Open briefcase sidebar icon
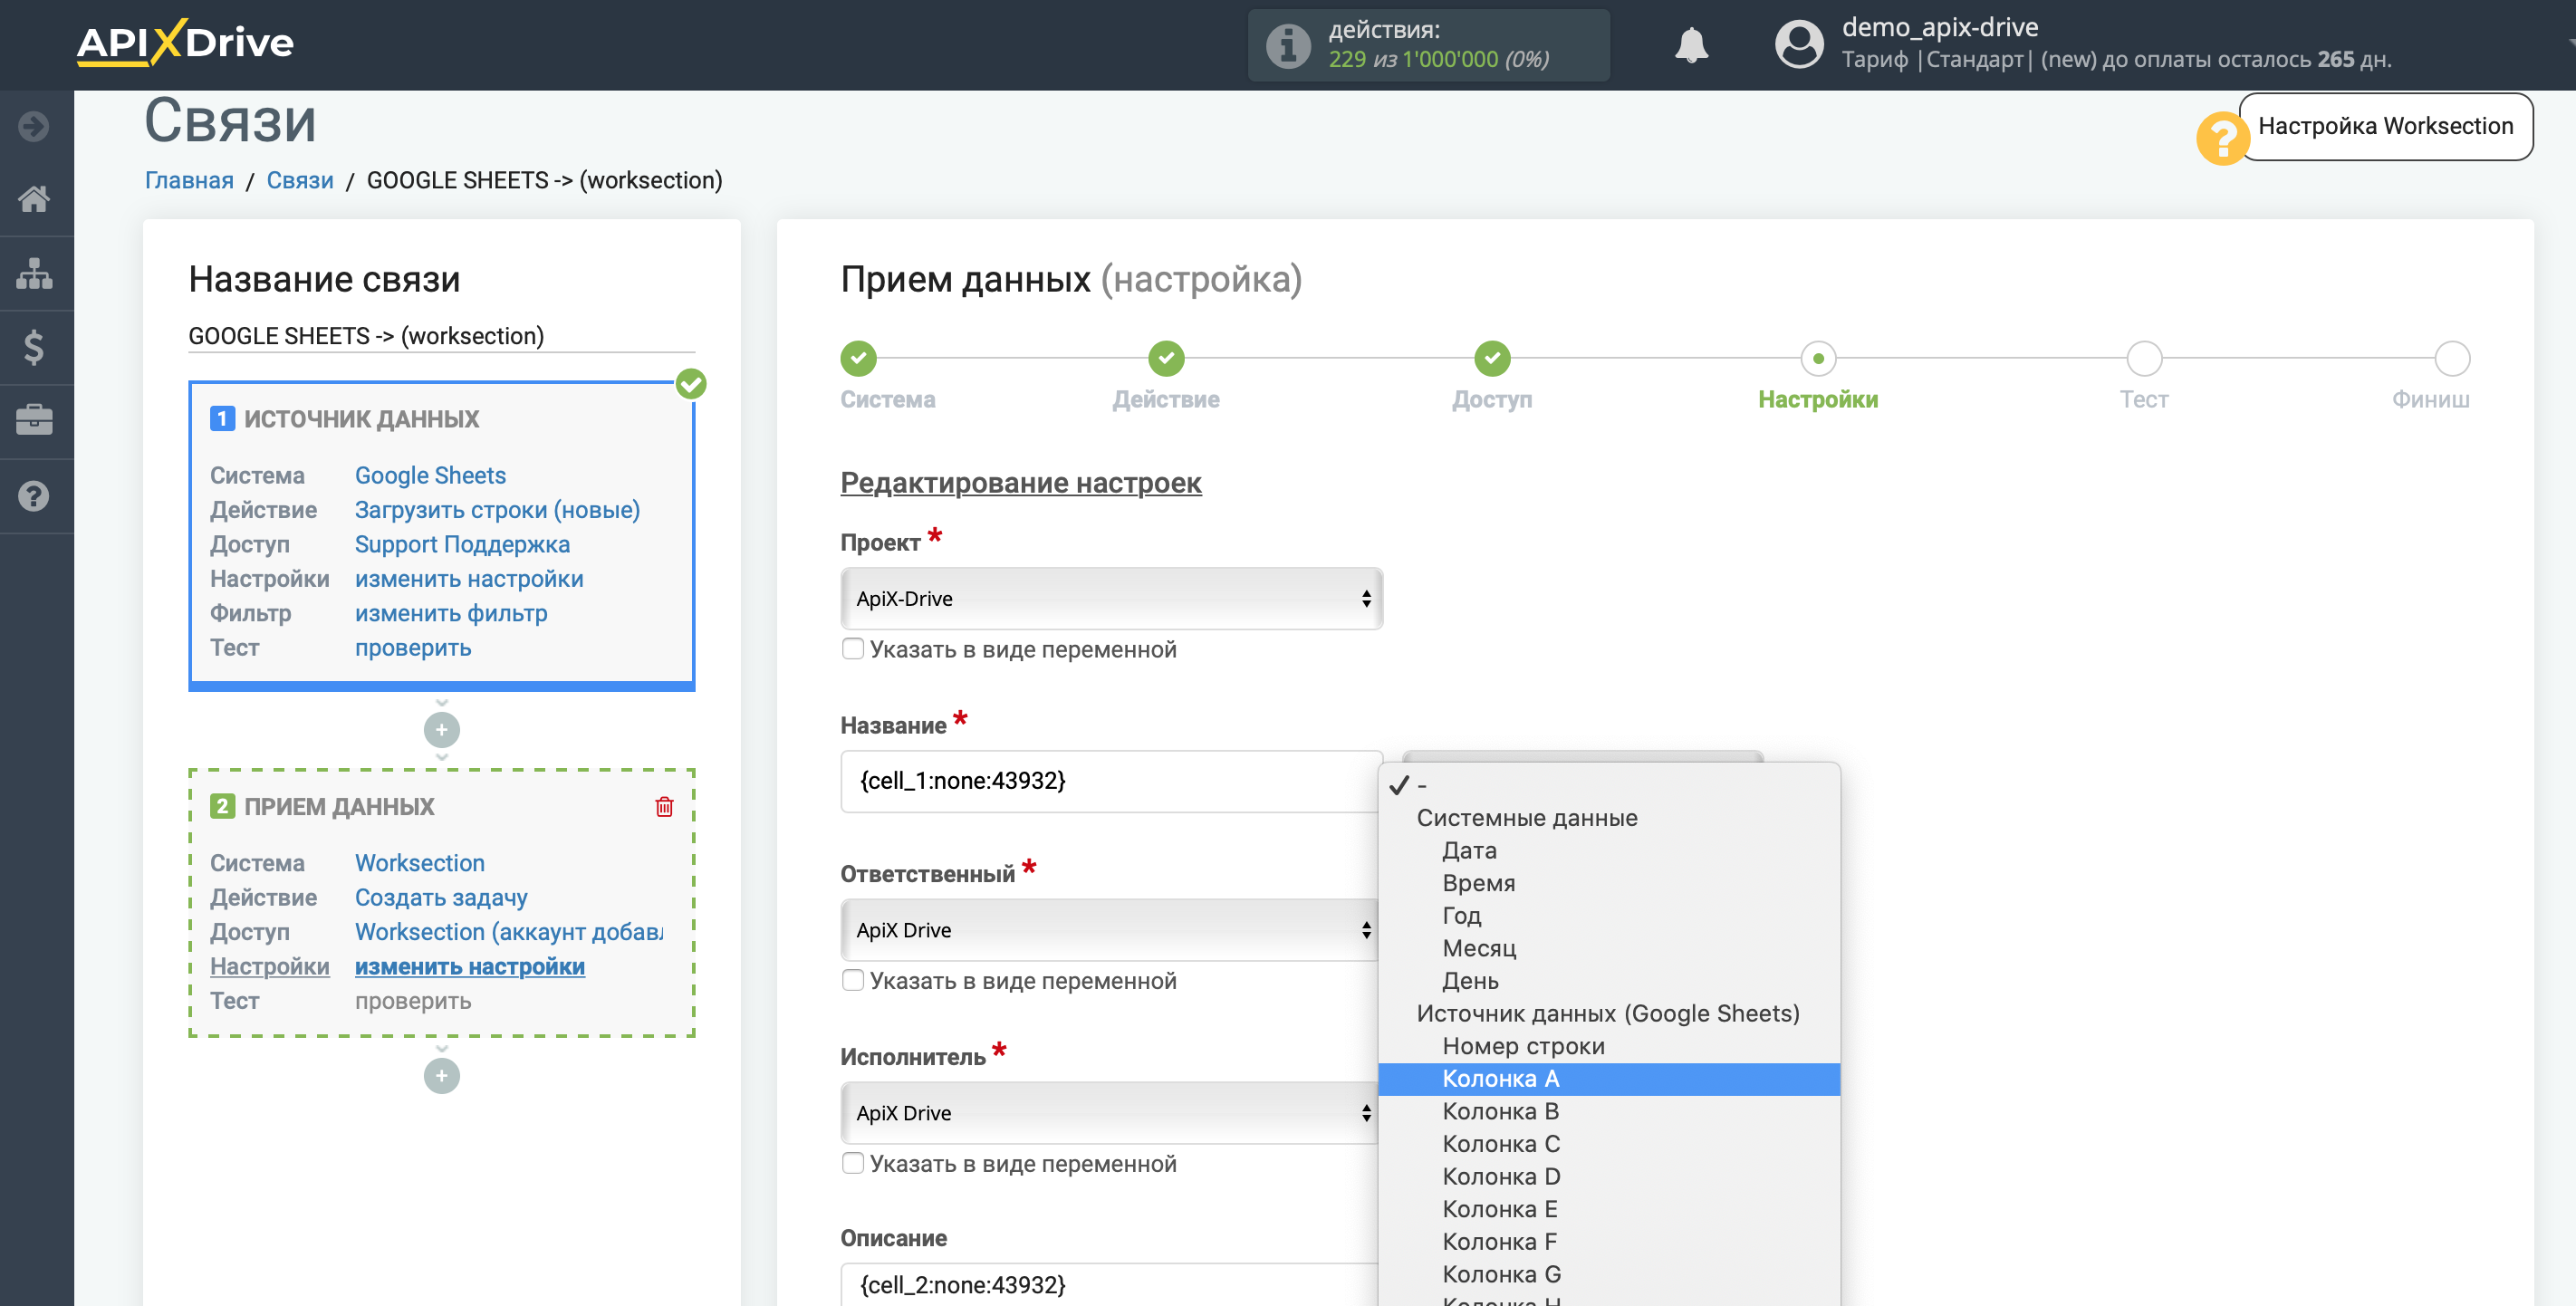 point(34,420)
